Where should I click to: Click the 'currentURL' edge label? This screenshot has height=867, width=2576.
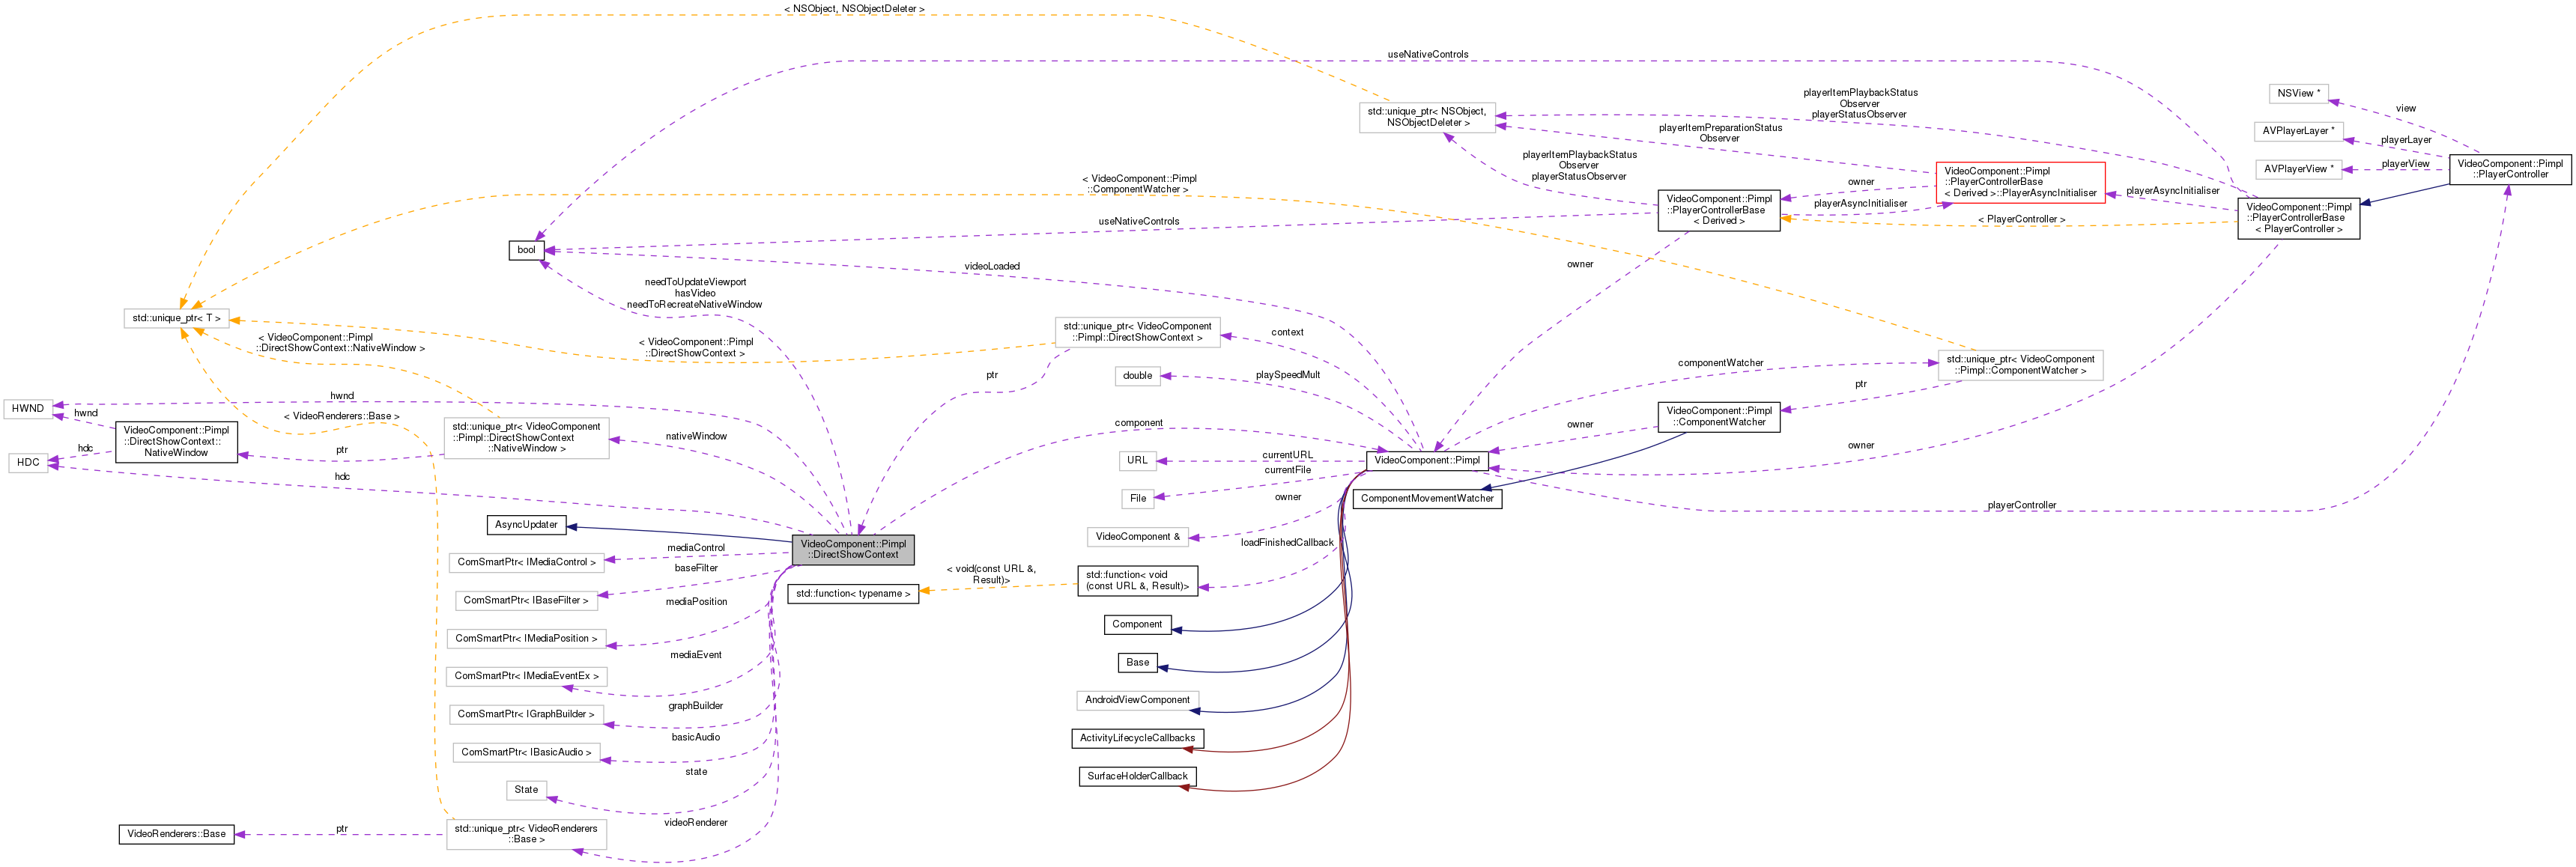(1288, 455)
